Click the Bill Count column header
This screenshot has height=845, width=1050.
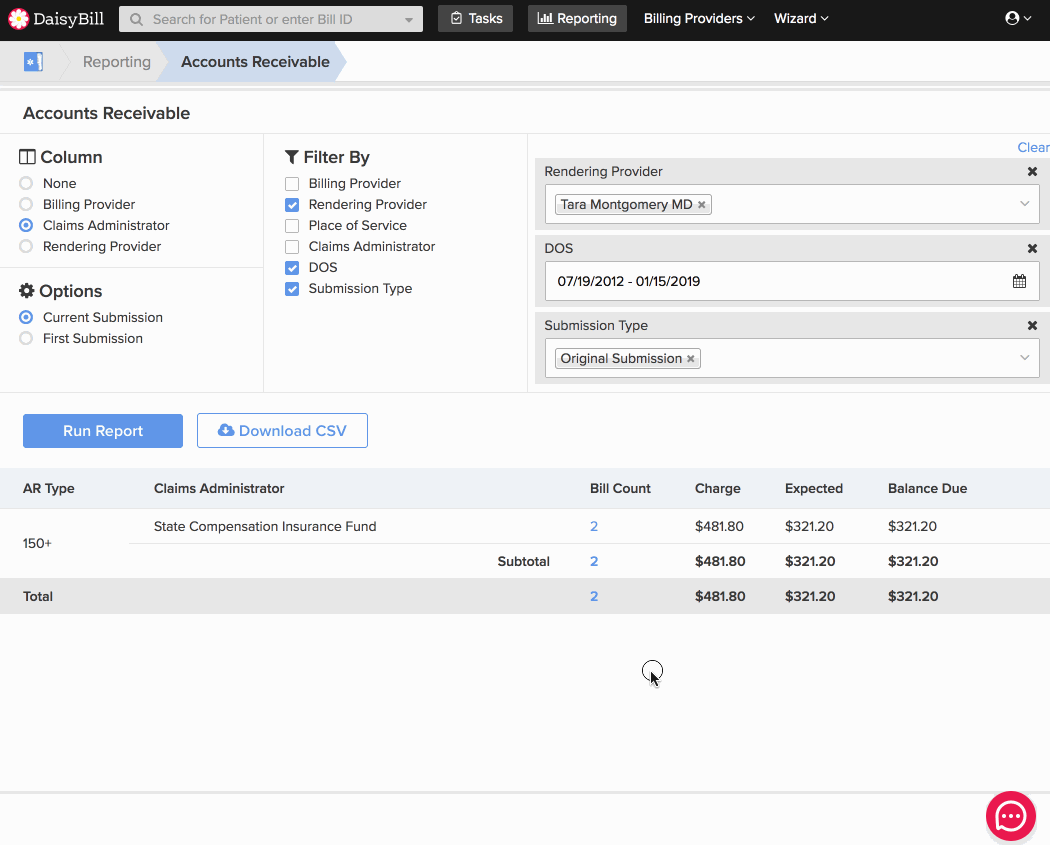coord(620,488)
